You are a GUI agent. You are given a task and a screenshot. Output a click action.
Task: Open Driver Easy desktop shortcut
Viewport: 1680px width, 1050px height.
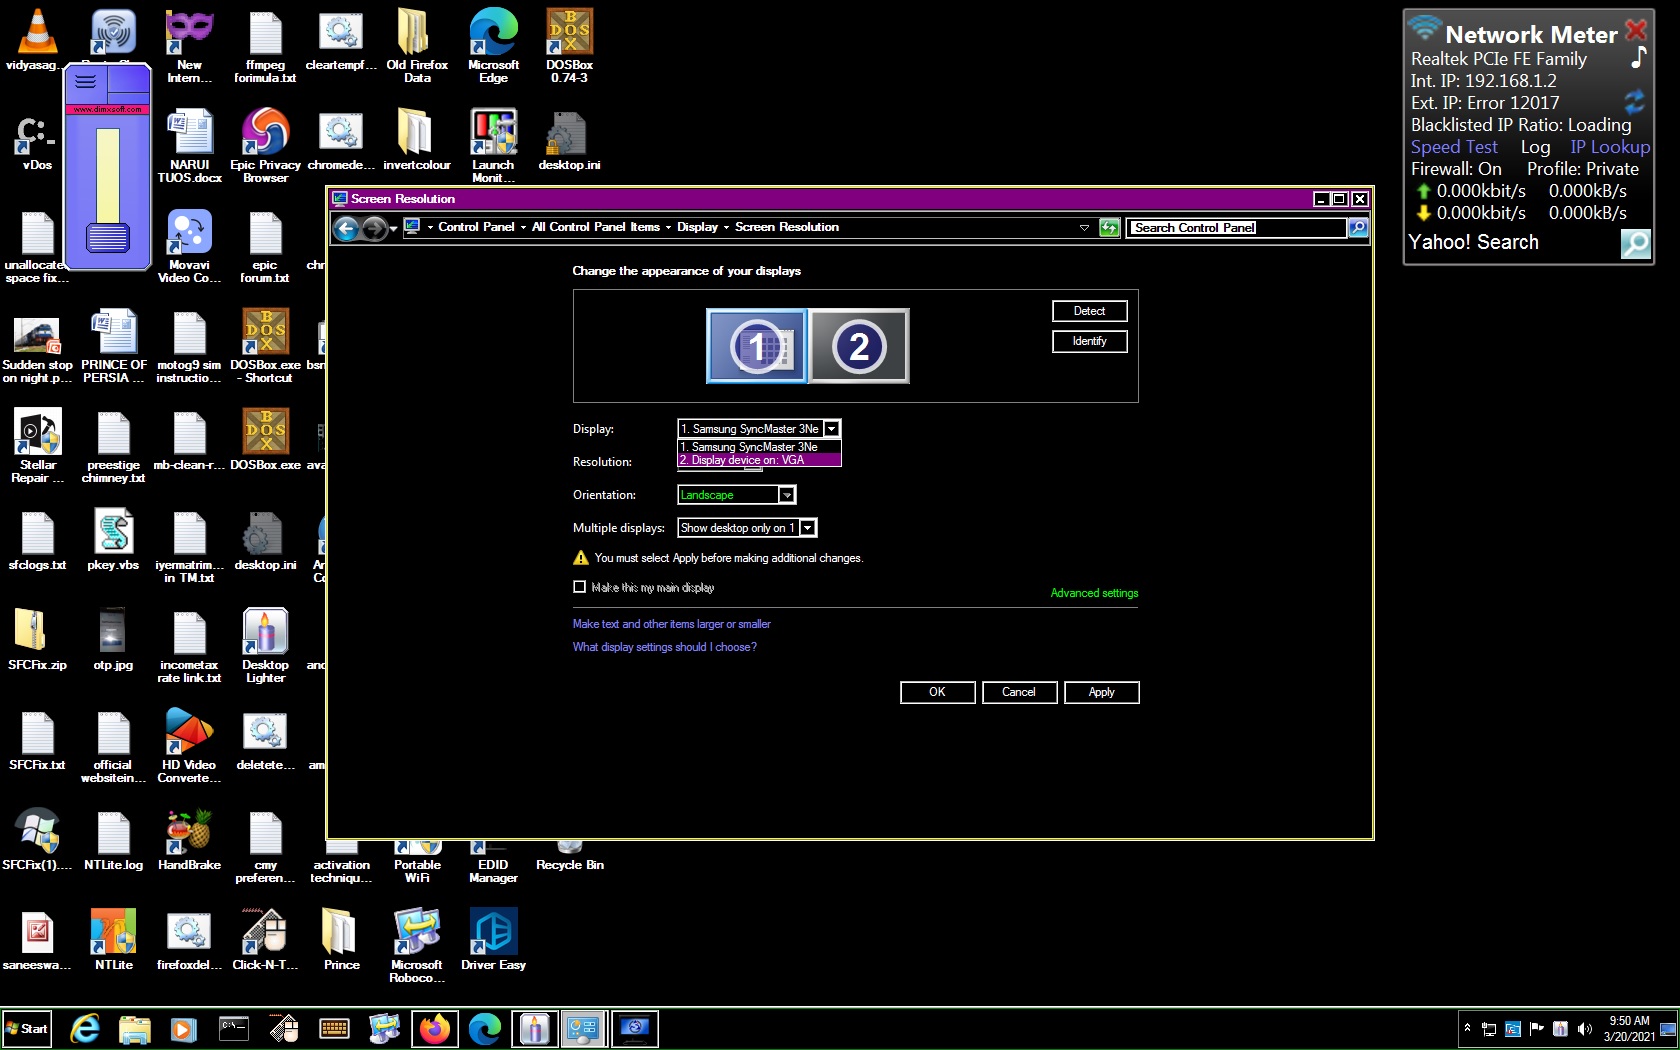493,940
